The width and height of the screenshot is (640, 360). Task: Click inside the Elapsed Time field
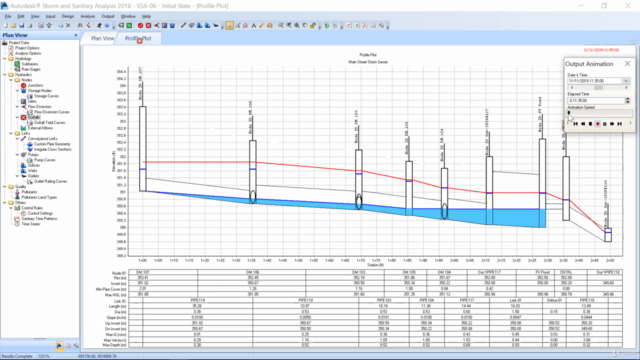(x=596, y=100)
